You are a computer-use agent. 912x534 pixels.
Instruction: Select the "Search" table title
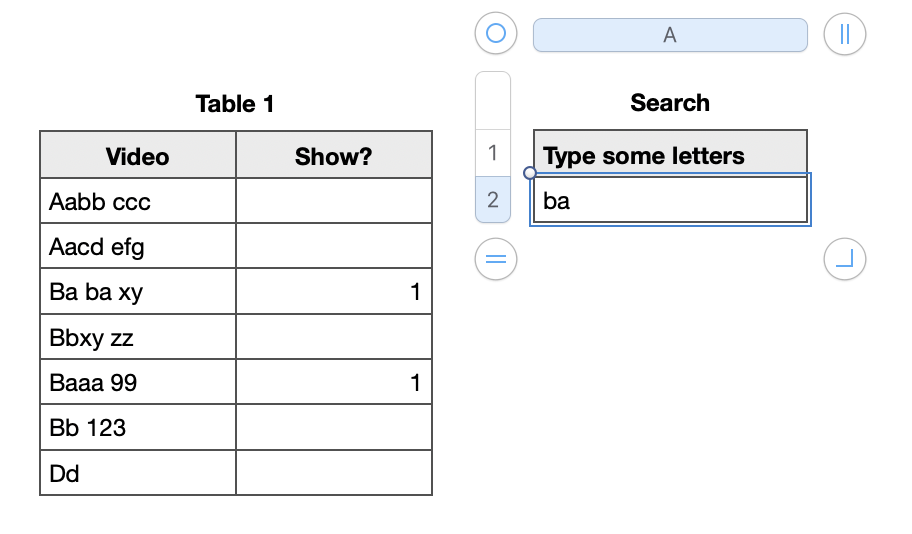pyautogui.click(x=670, y=103)
